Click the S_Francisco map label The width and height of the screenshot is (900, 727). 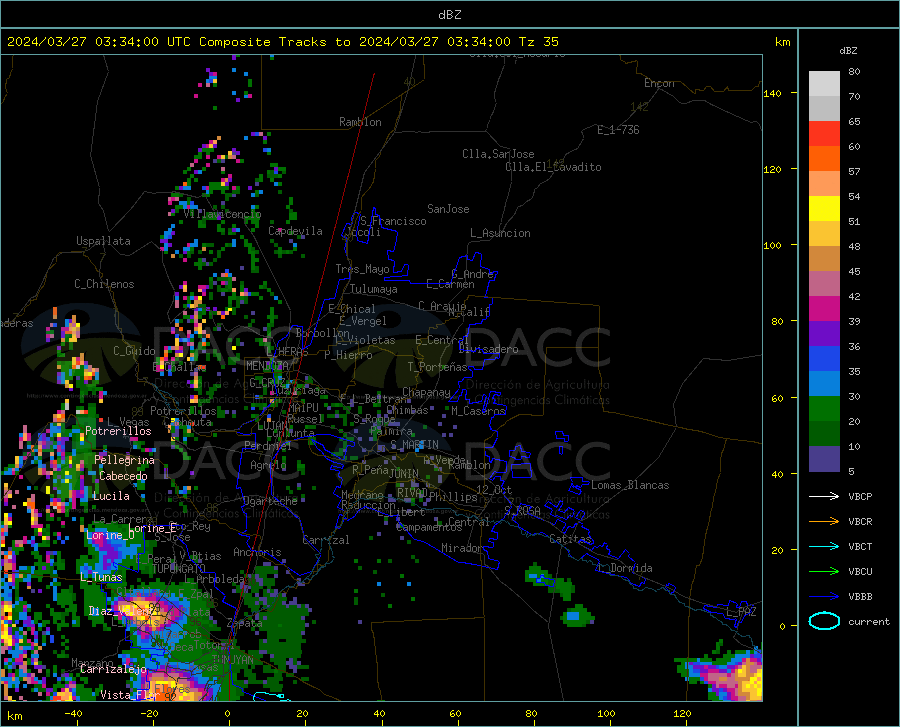tap(393, 221)
